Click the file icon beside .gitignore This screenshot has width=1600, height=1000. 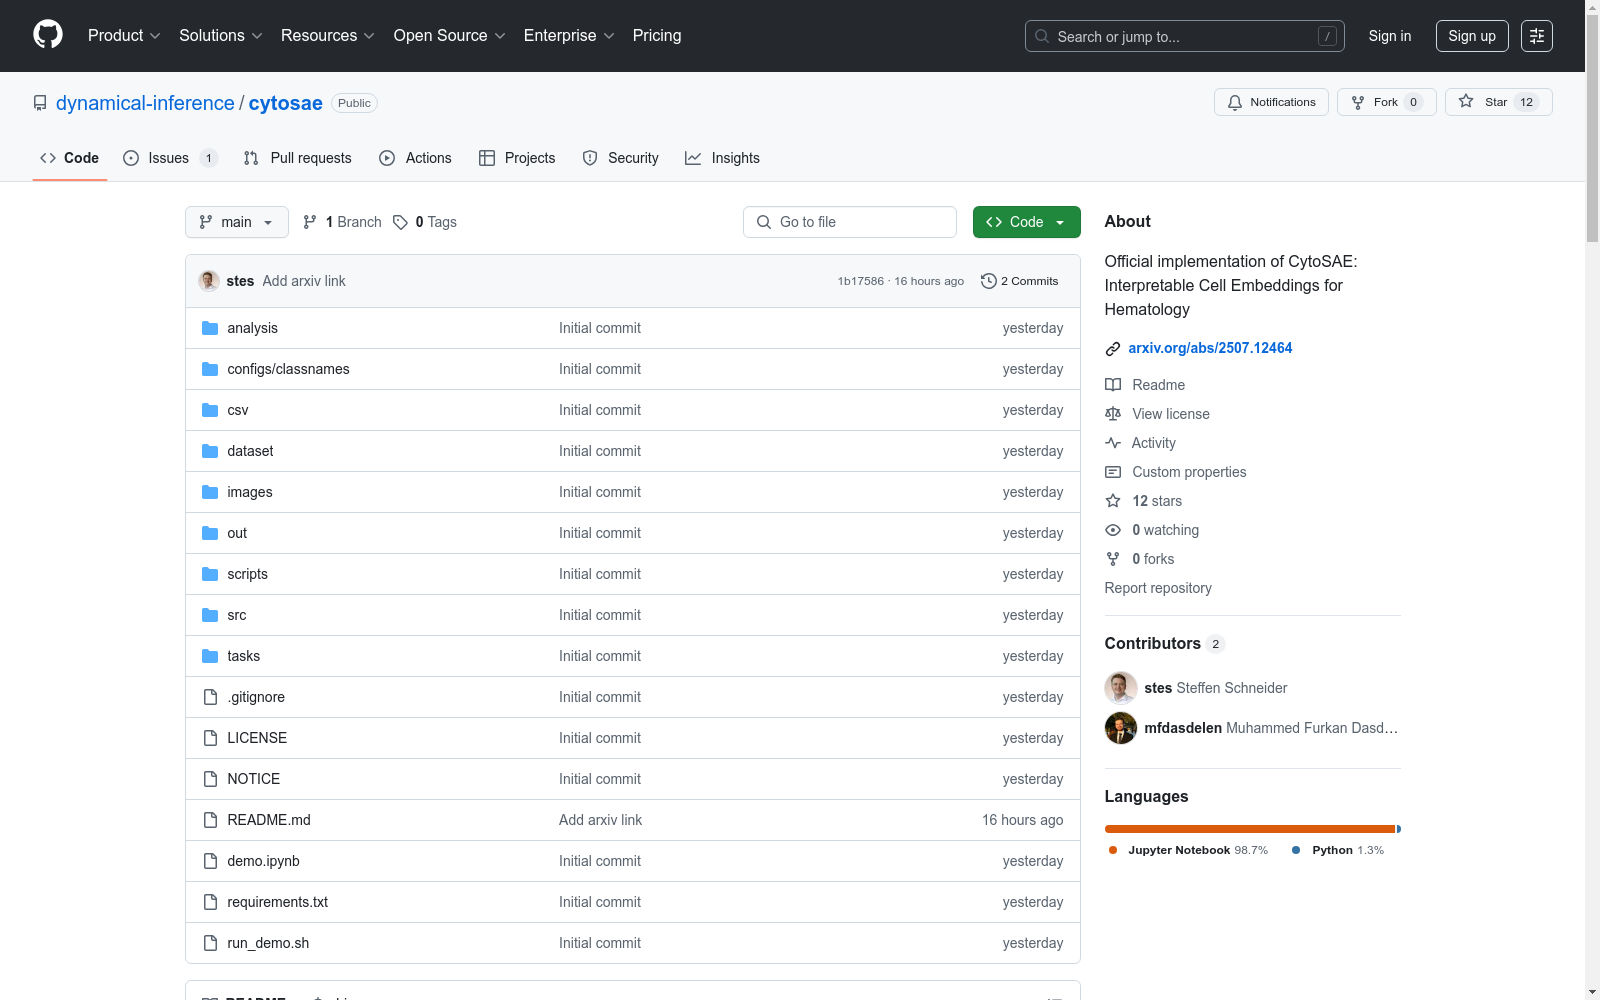tap(210, 697)
